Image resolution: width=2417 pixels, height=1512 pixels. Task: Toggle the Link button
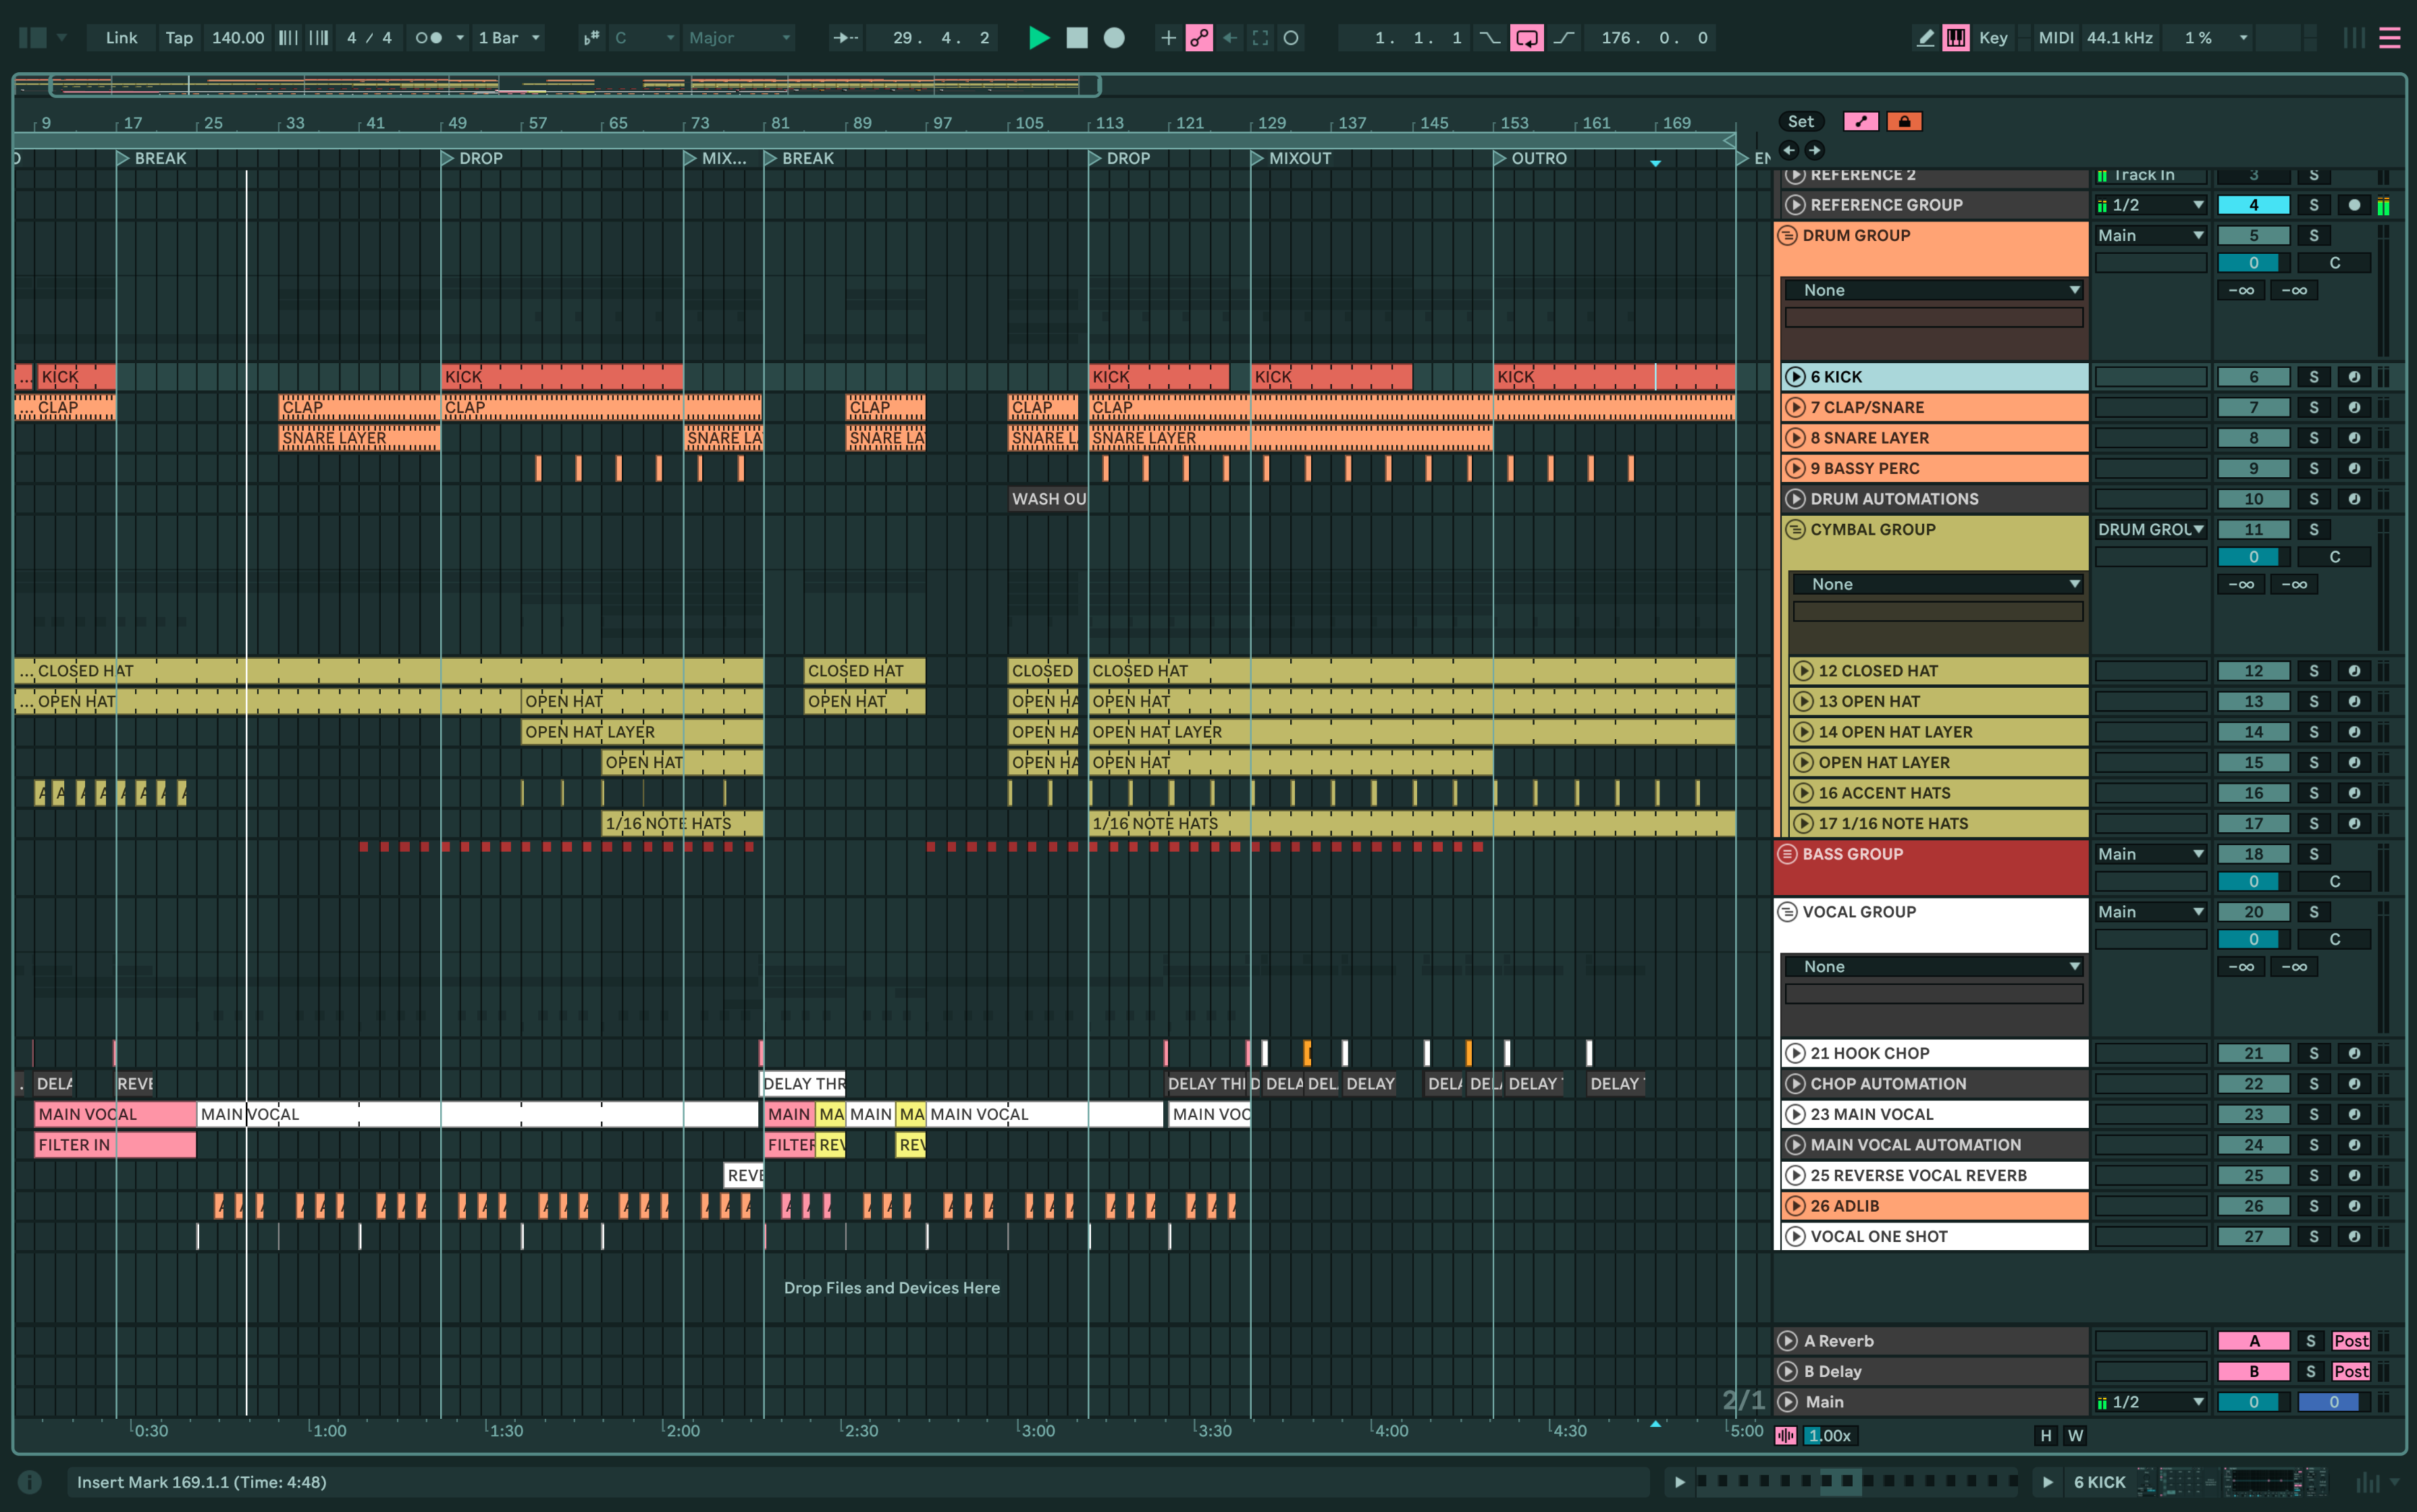[121, 38]
